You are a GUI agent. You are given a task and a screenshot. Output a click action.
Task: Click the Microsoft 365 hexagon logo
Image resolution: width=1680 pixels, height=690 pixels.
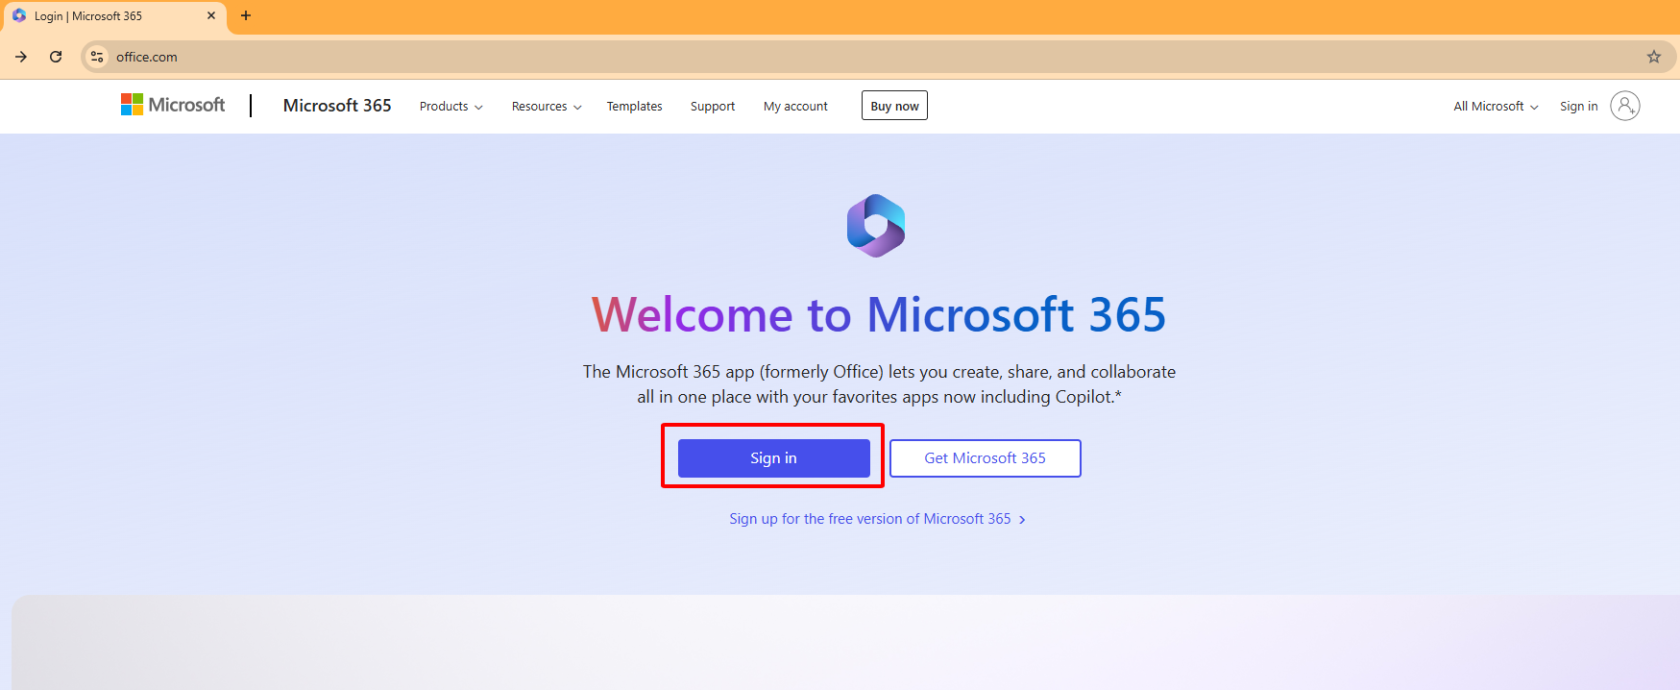(876, 226)
